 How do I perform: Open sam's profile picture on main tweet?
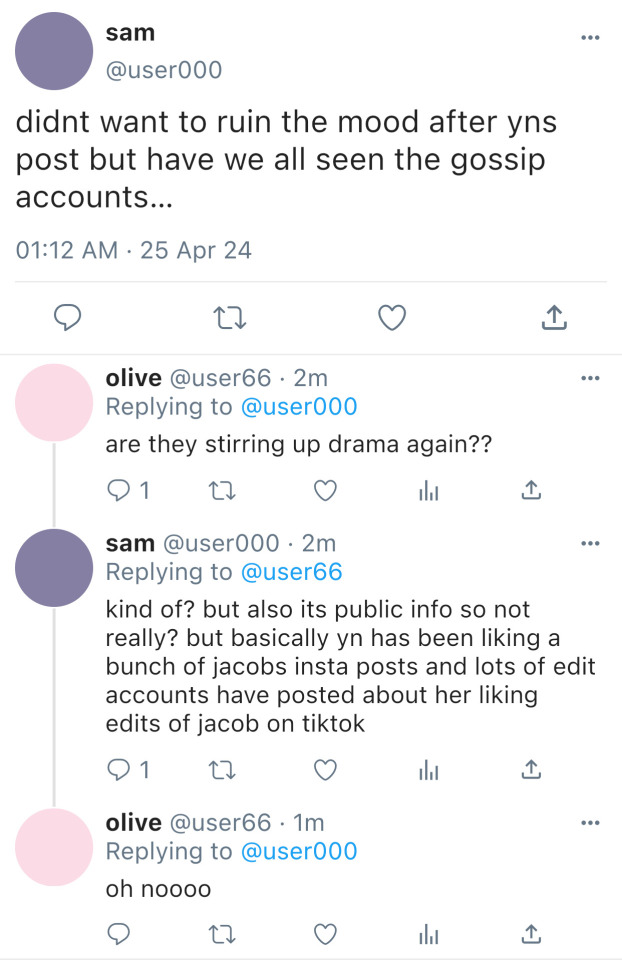pyautogui.click(x=54, y=51)
